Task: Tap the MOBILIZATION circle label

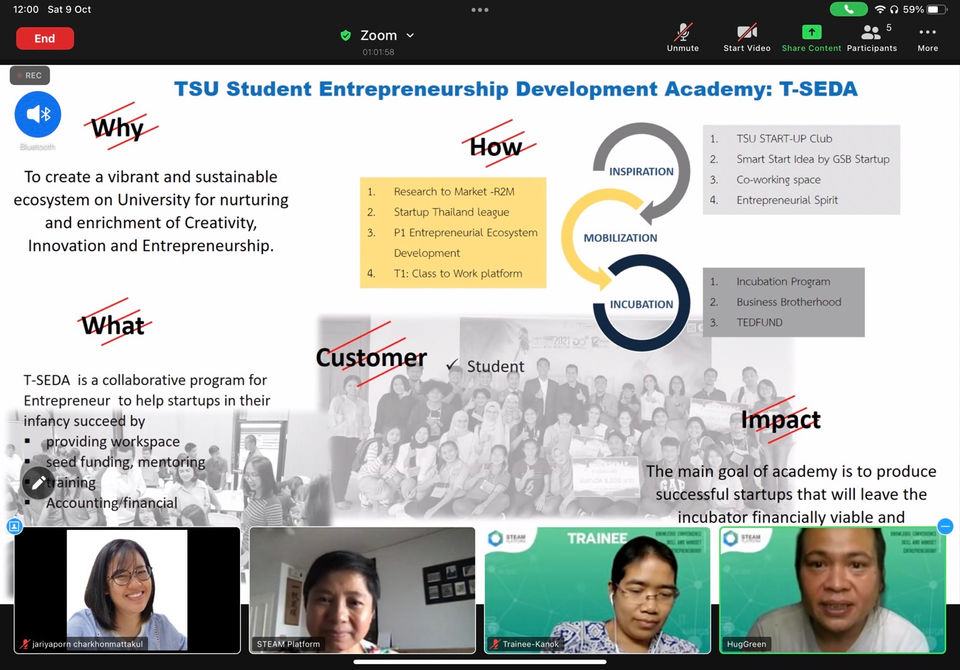Action: (x=620, y=238)
